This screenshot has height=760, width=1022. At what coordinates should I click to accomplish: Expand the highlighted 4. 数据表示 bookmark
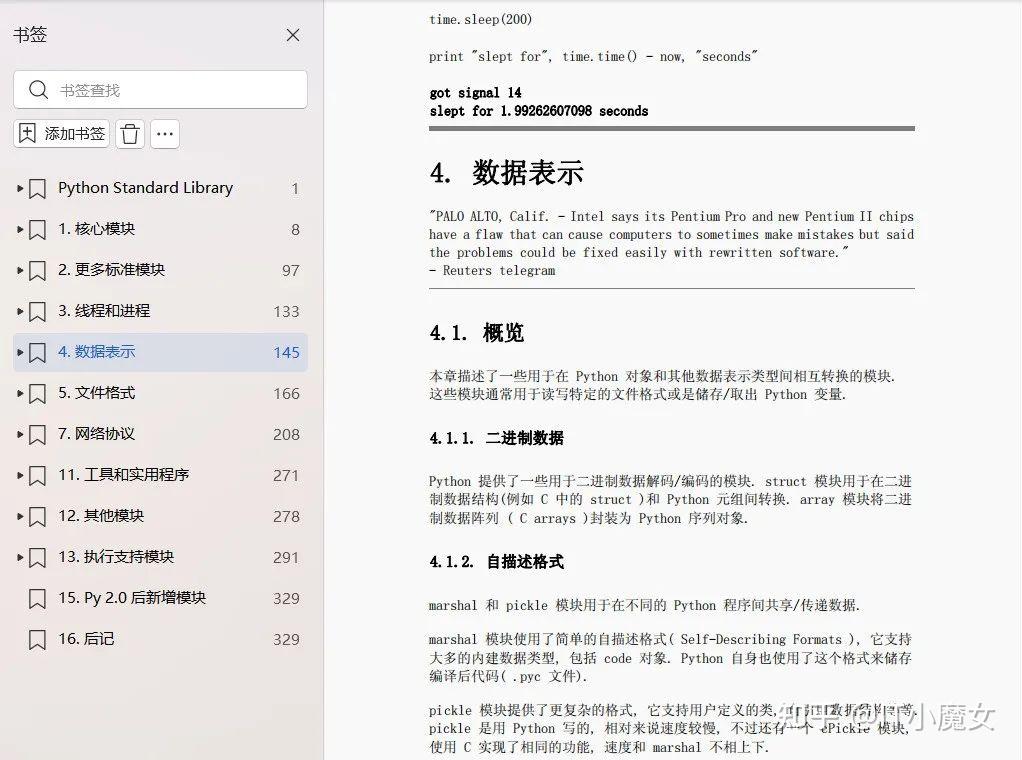click(19, 352)
